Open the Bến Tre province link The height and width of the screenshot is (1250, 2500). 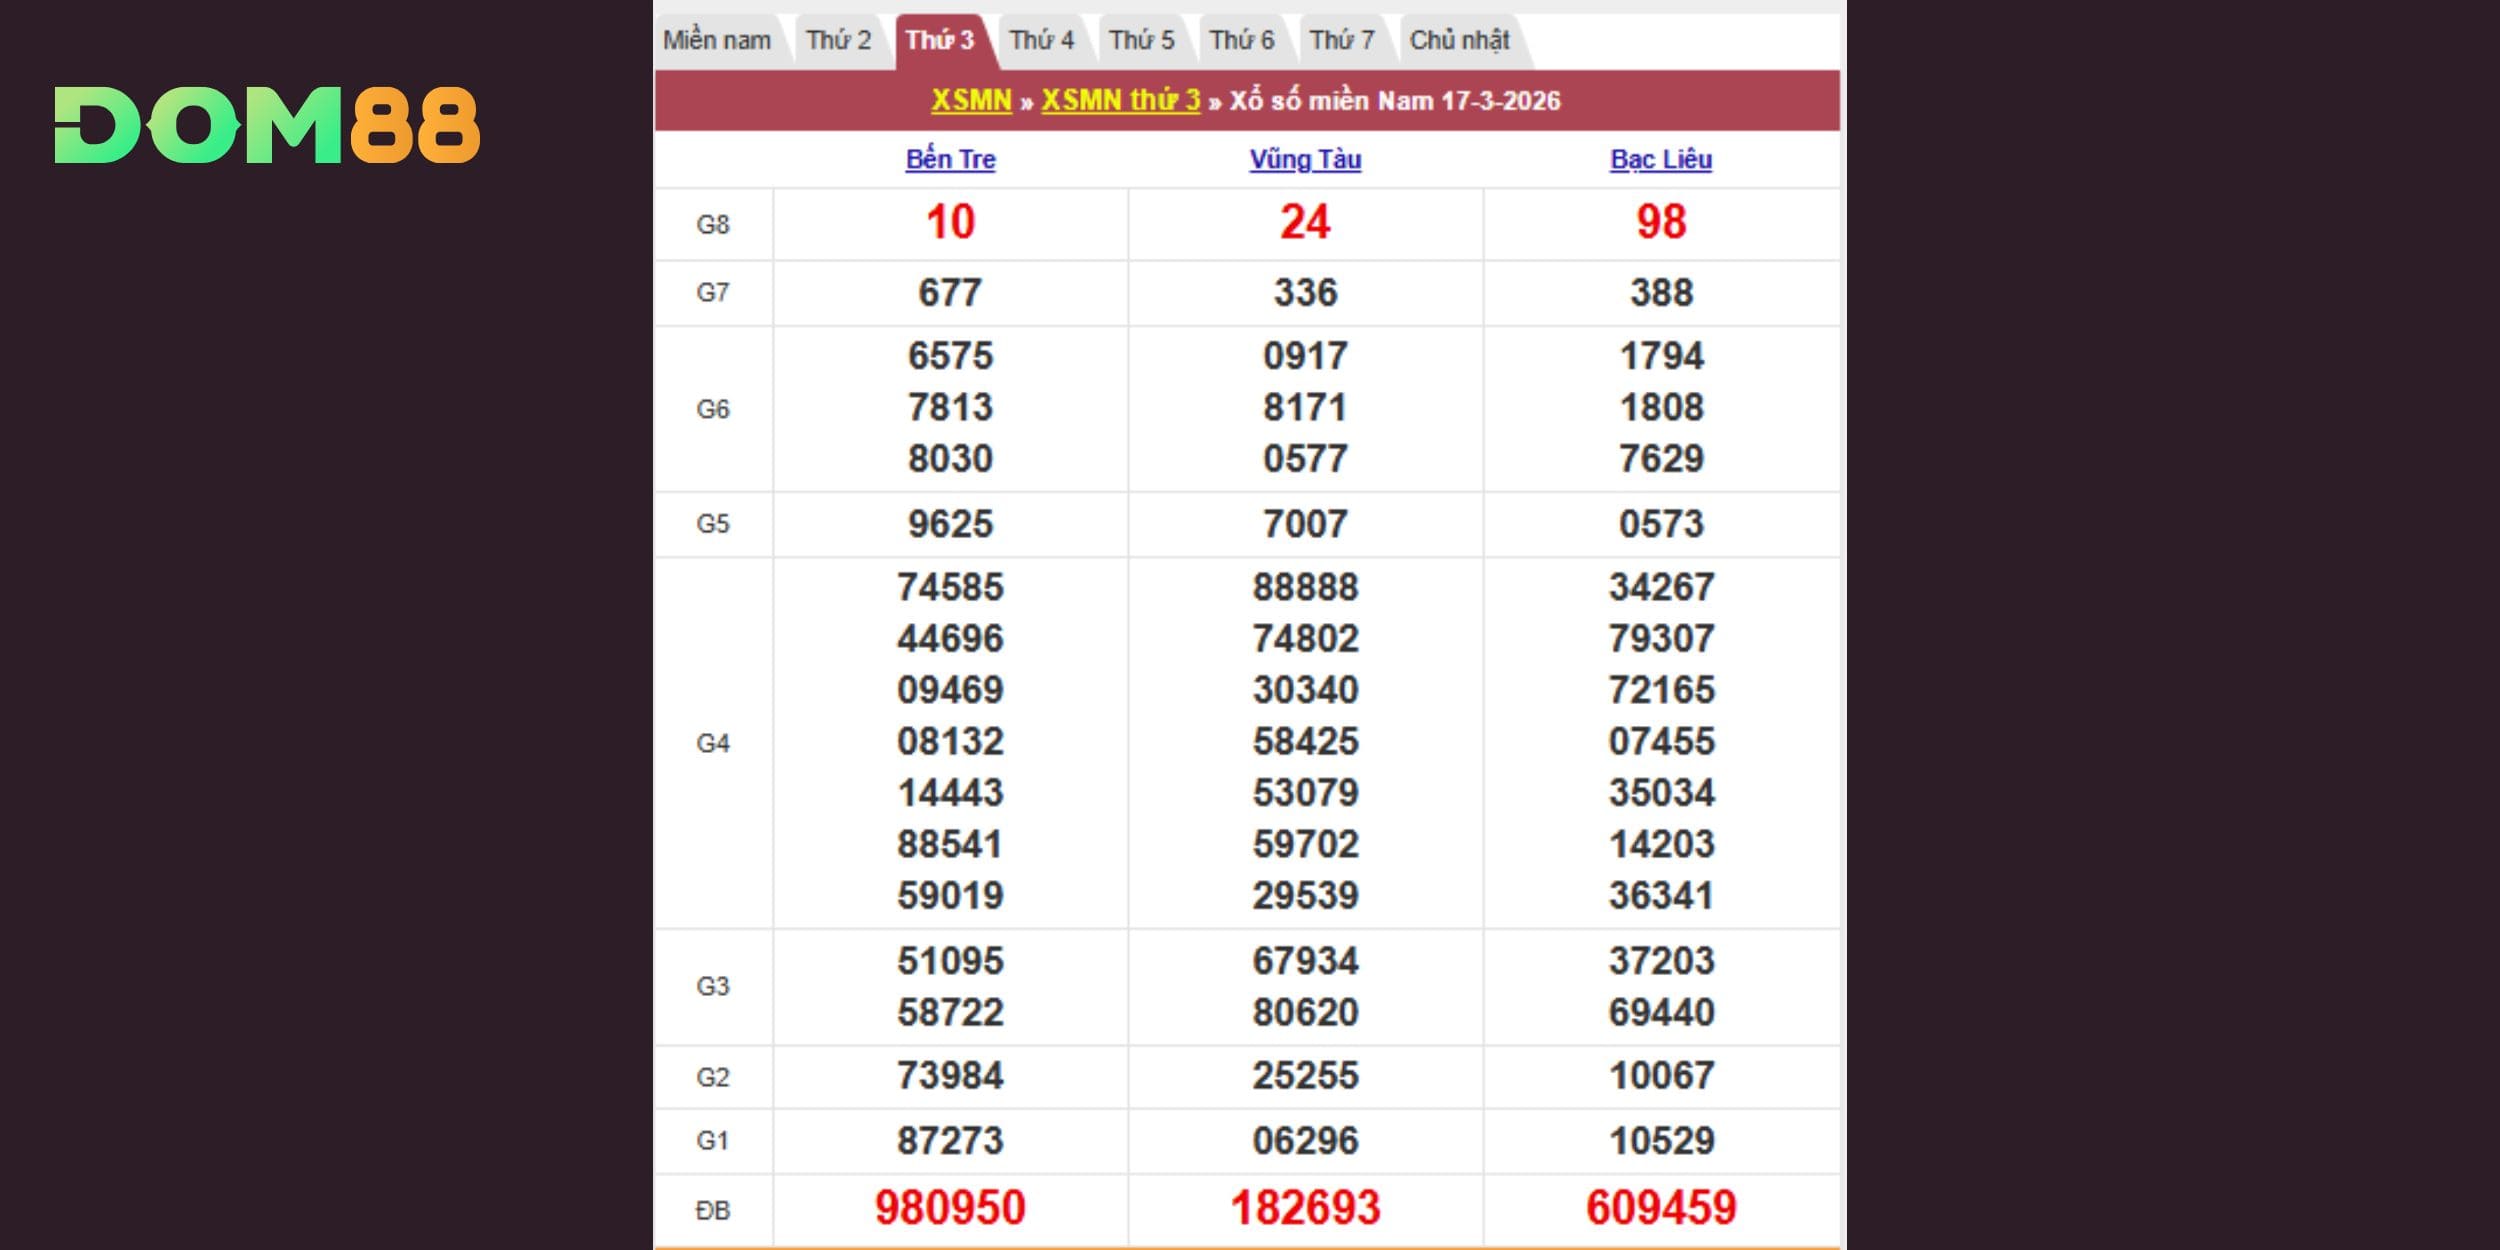(950, 160)
